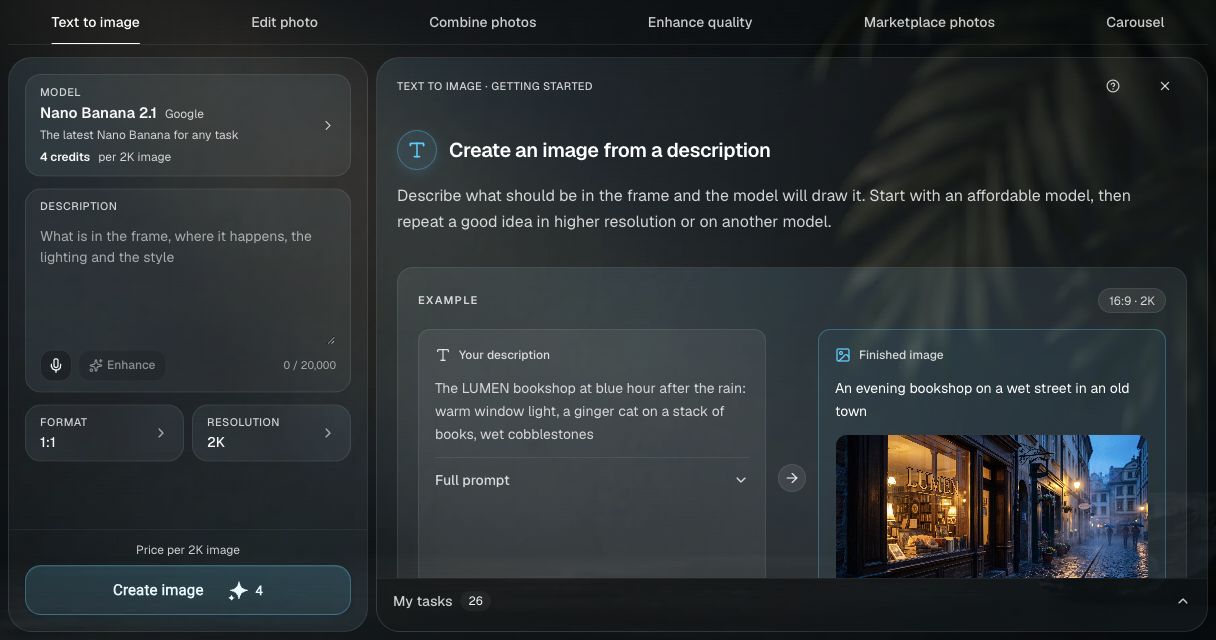The image size is (1216, 640).
Task: Click the Finished image picture icon
Action: tap(843, 355)
